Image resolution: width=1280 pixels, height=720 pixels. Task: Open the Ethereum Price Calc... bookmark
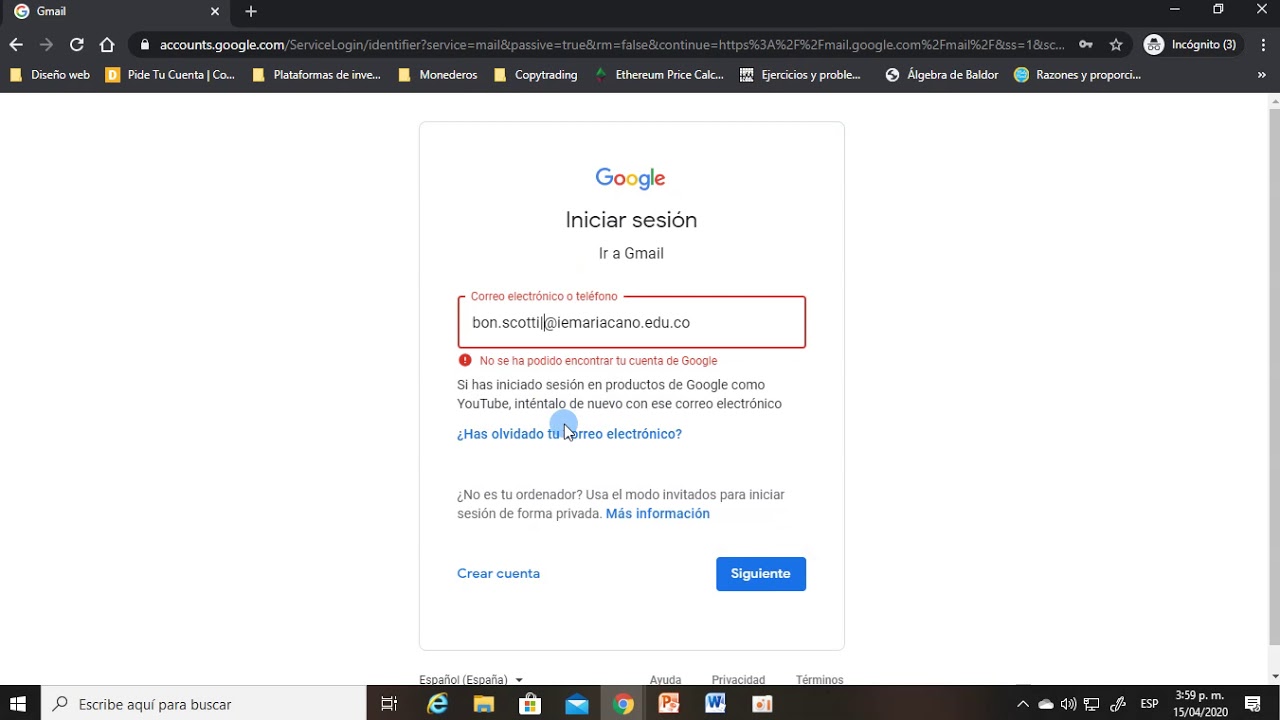[660, 75]
